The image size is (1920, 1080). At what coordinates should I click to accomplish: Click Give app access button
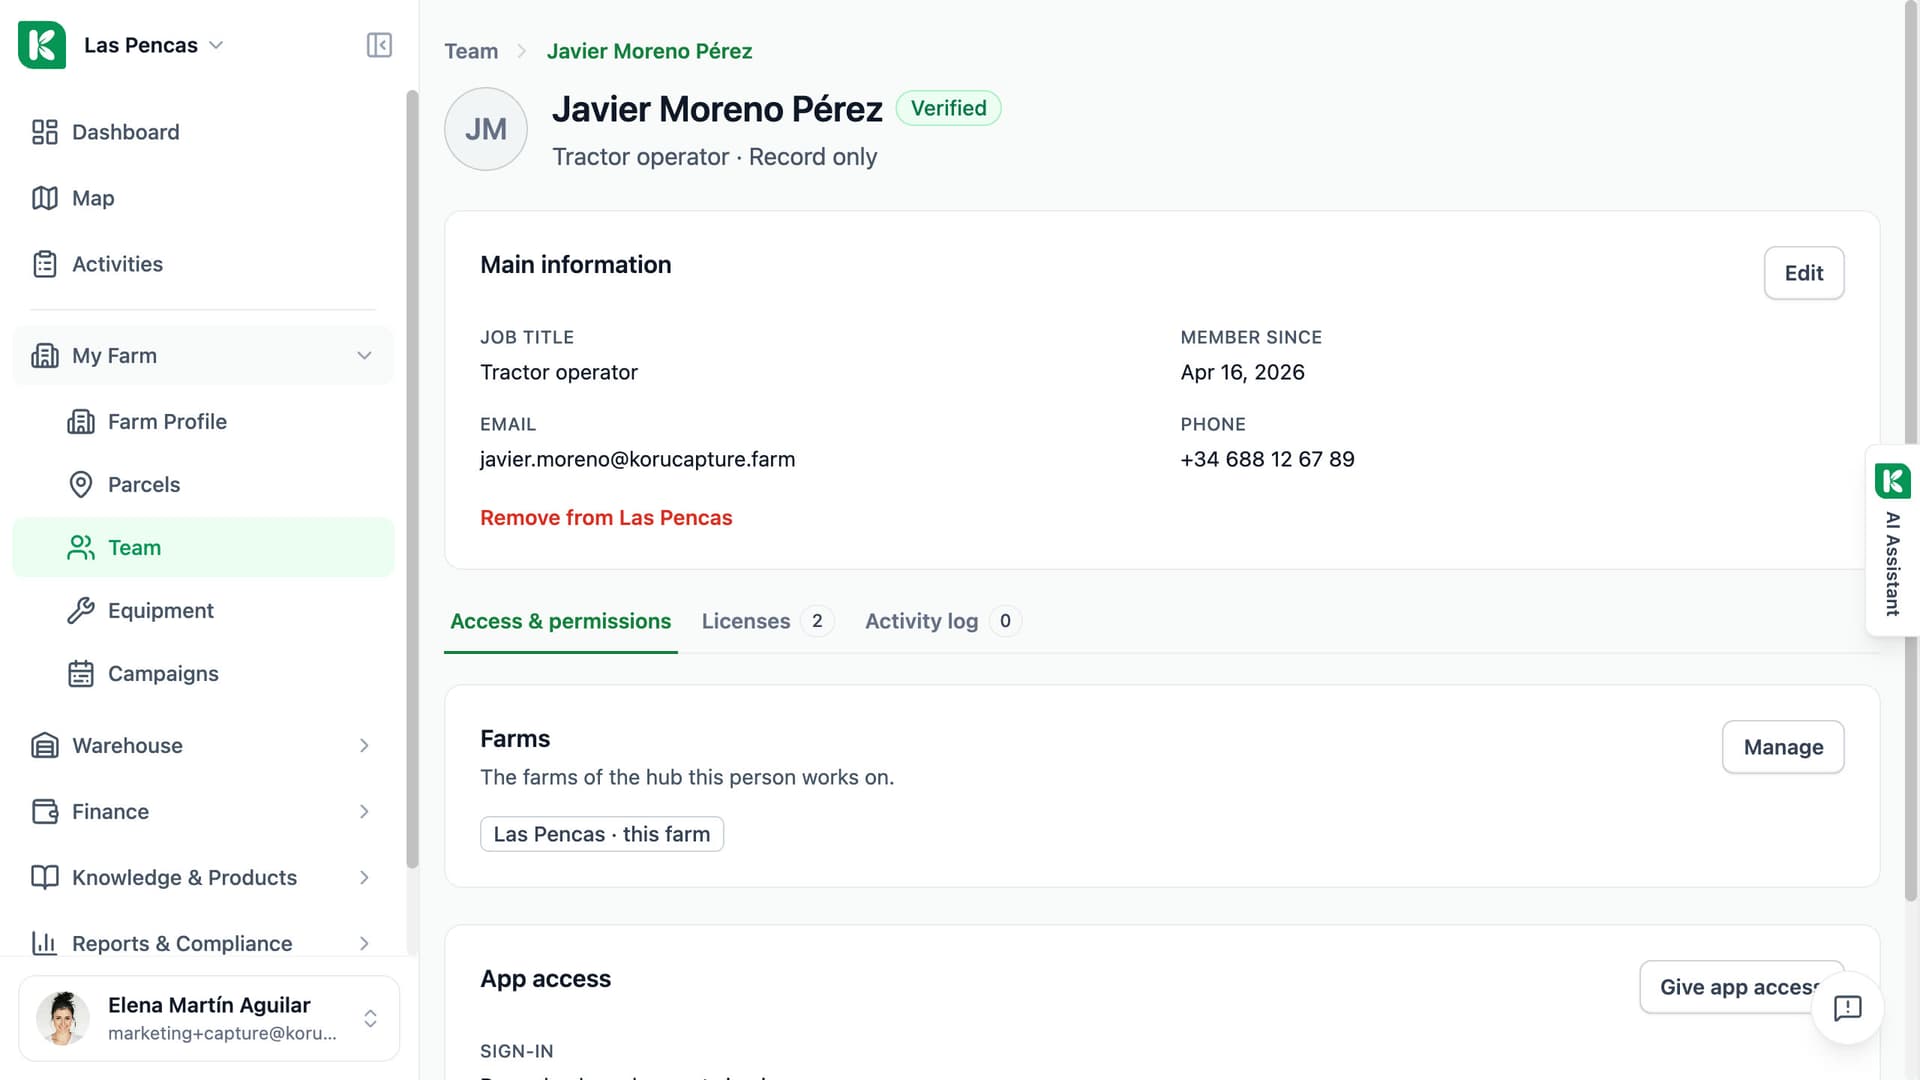click(1740, 987)
